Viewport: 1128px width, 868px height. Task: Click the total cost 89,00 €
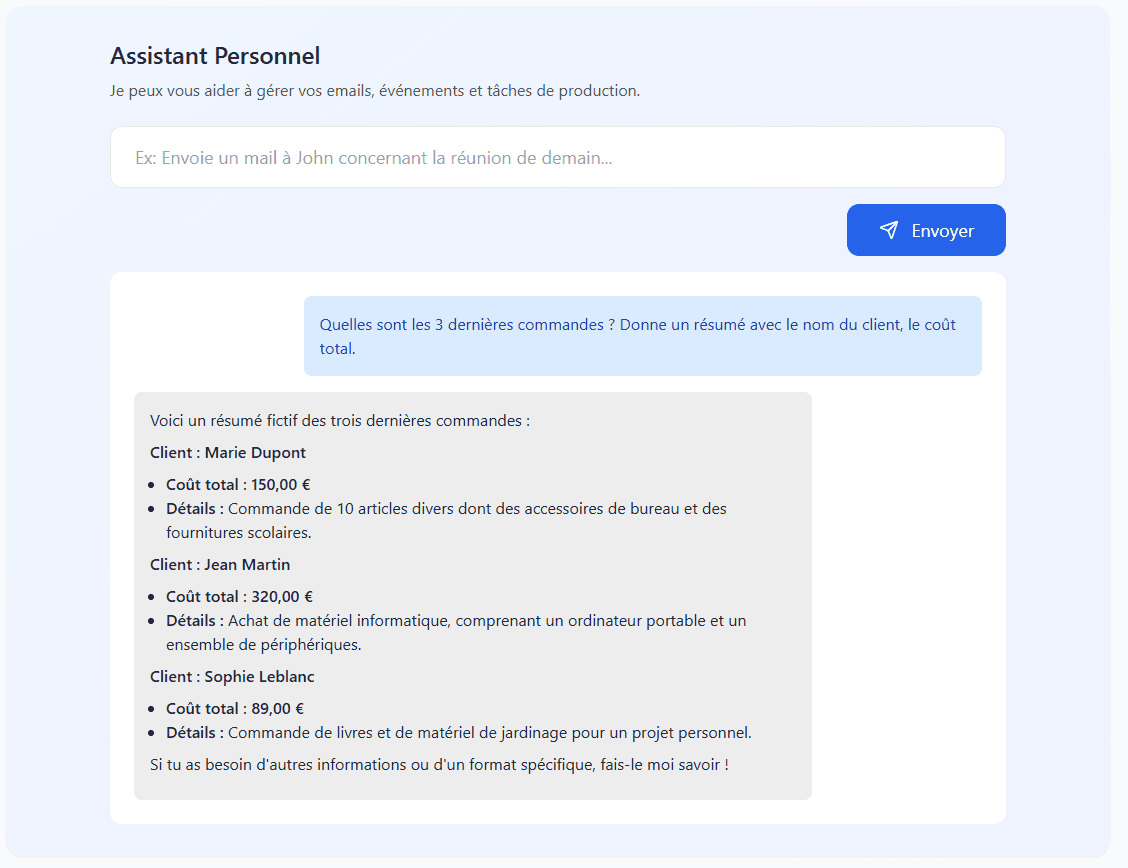[277, 709]
